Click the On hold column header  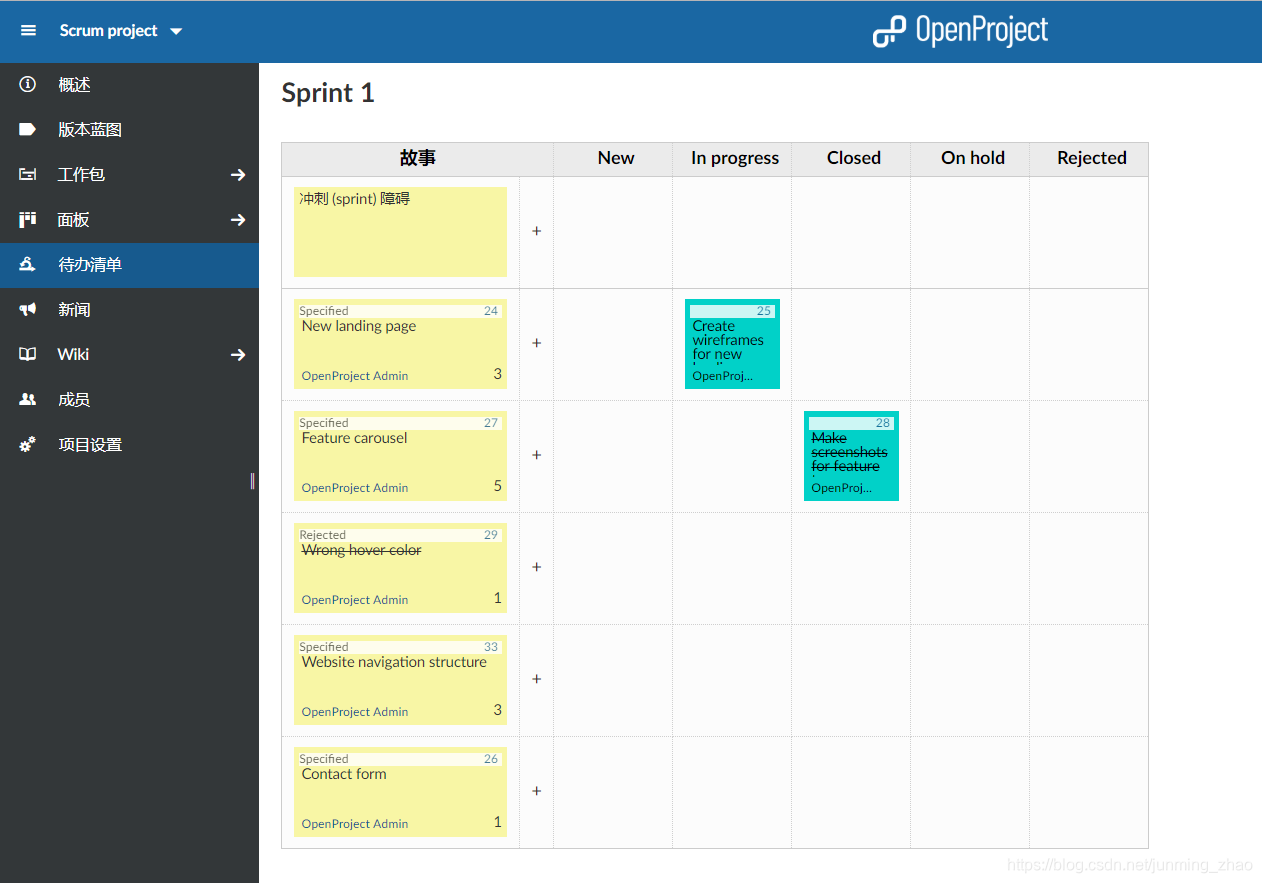click(973, 158)
